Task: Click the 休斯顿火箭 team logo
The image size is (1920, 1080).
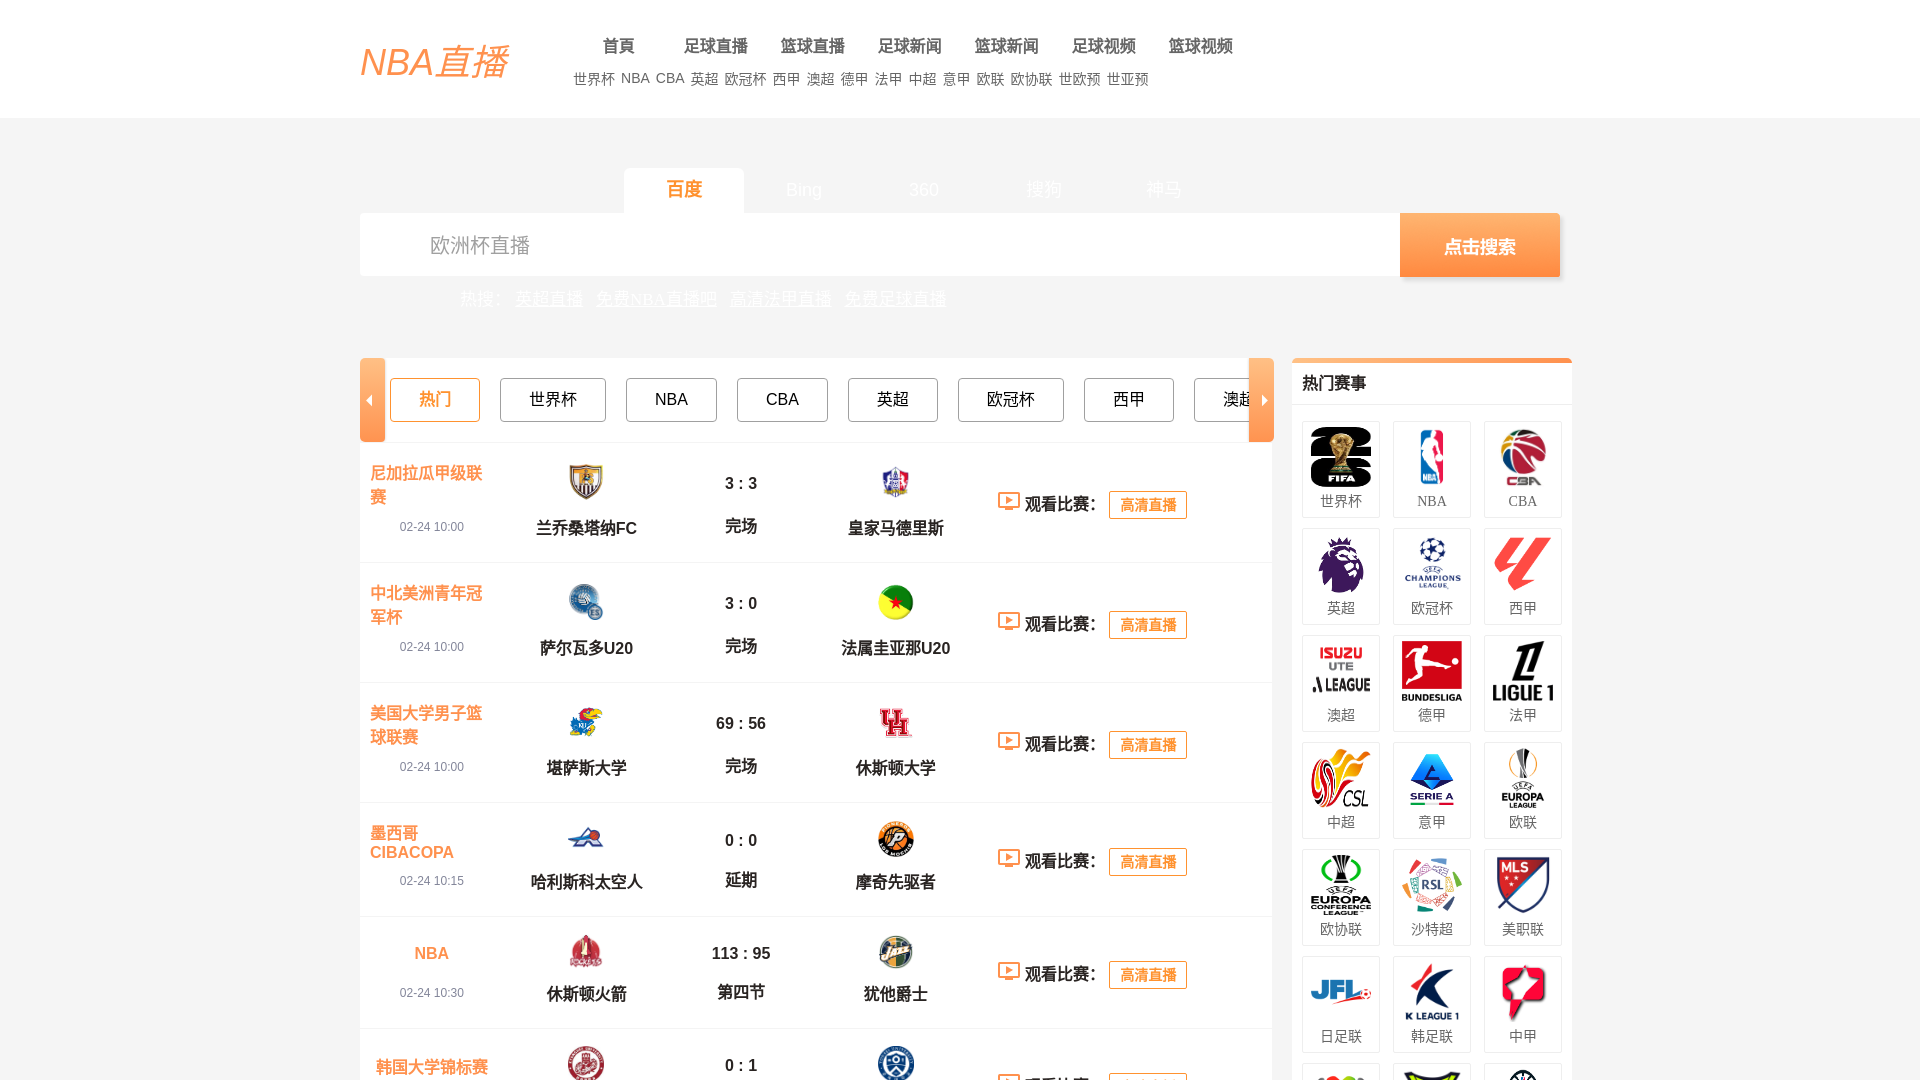Action: pos(586,952)
